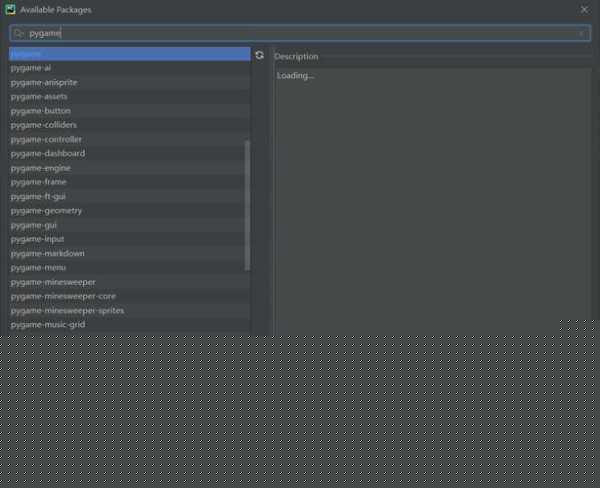Viewport: 600px width, 488px height.
Task: Click the search magnifier icon
Action: click(x=18, y=34)
